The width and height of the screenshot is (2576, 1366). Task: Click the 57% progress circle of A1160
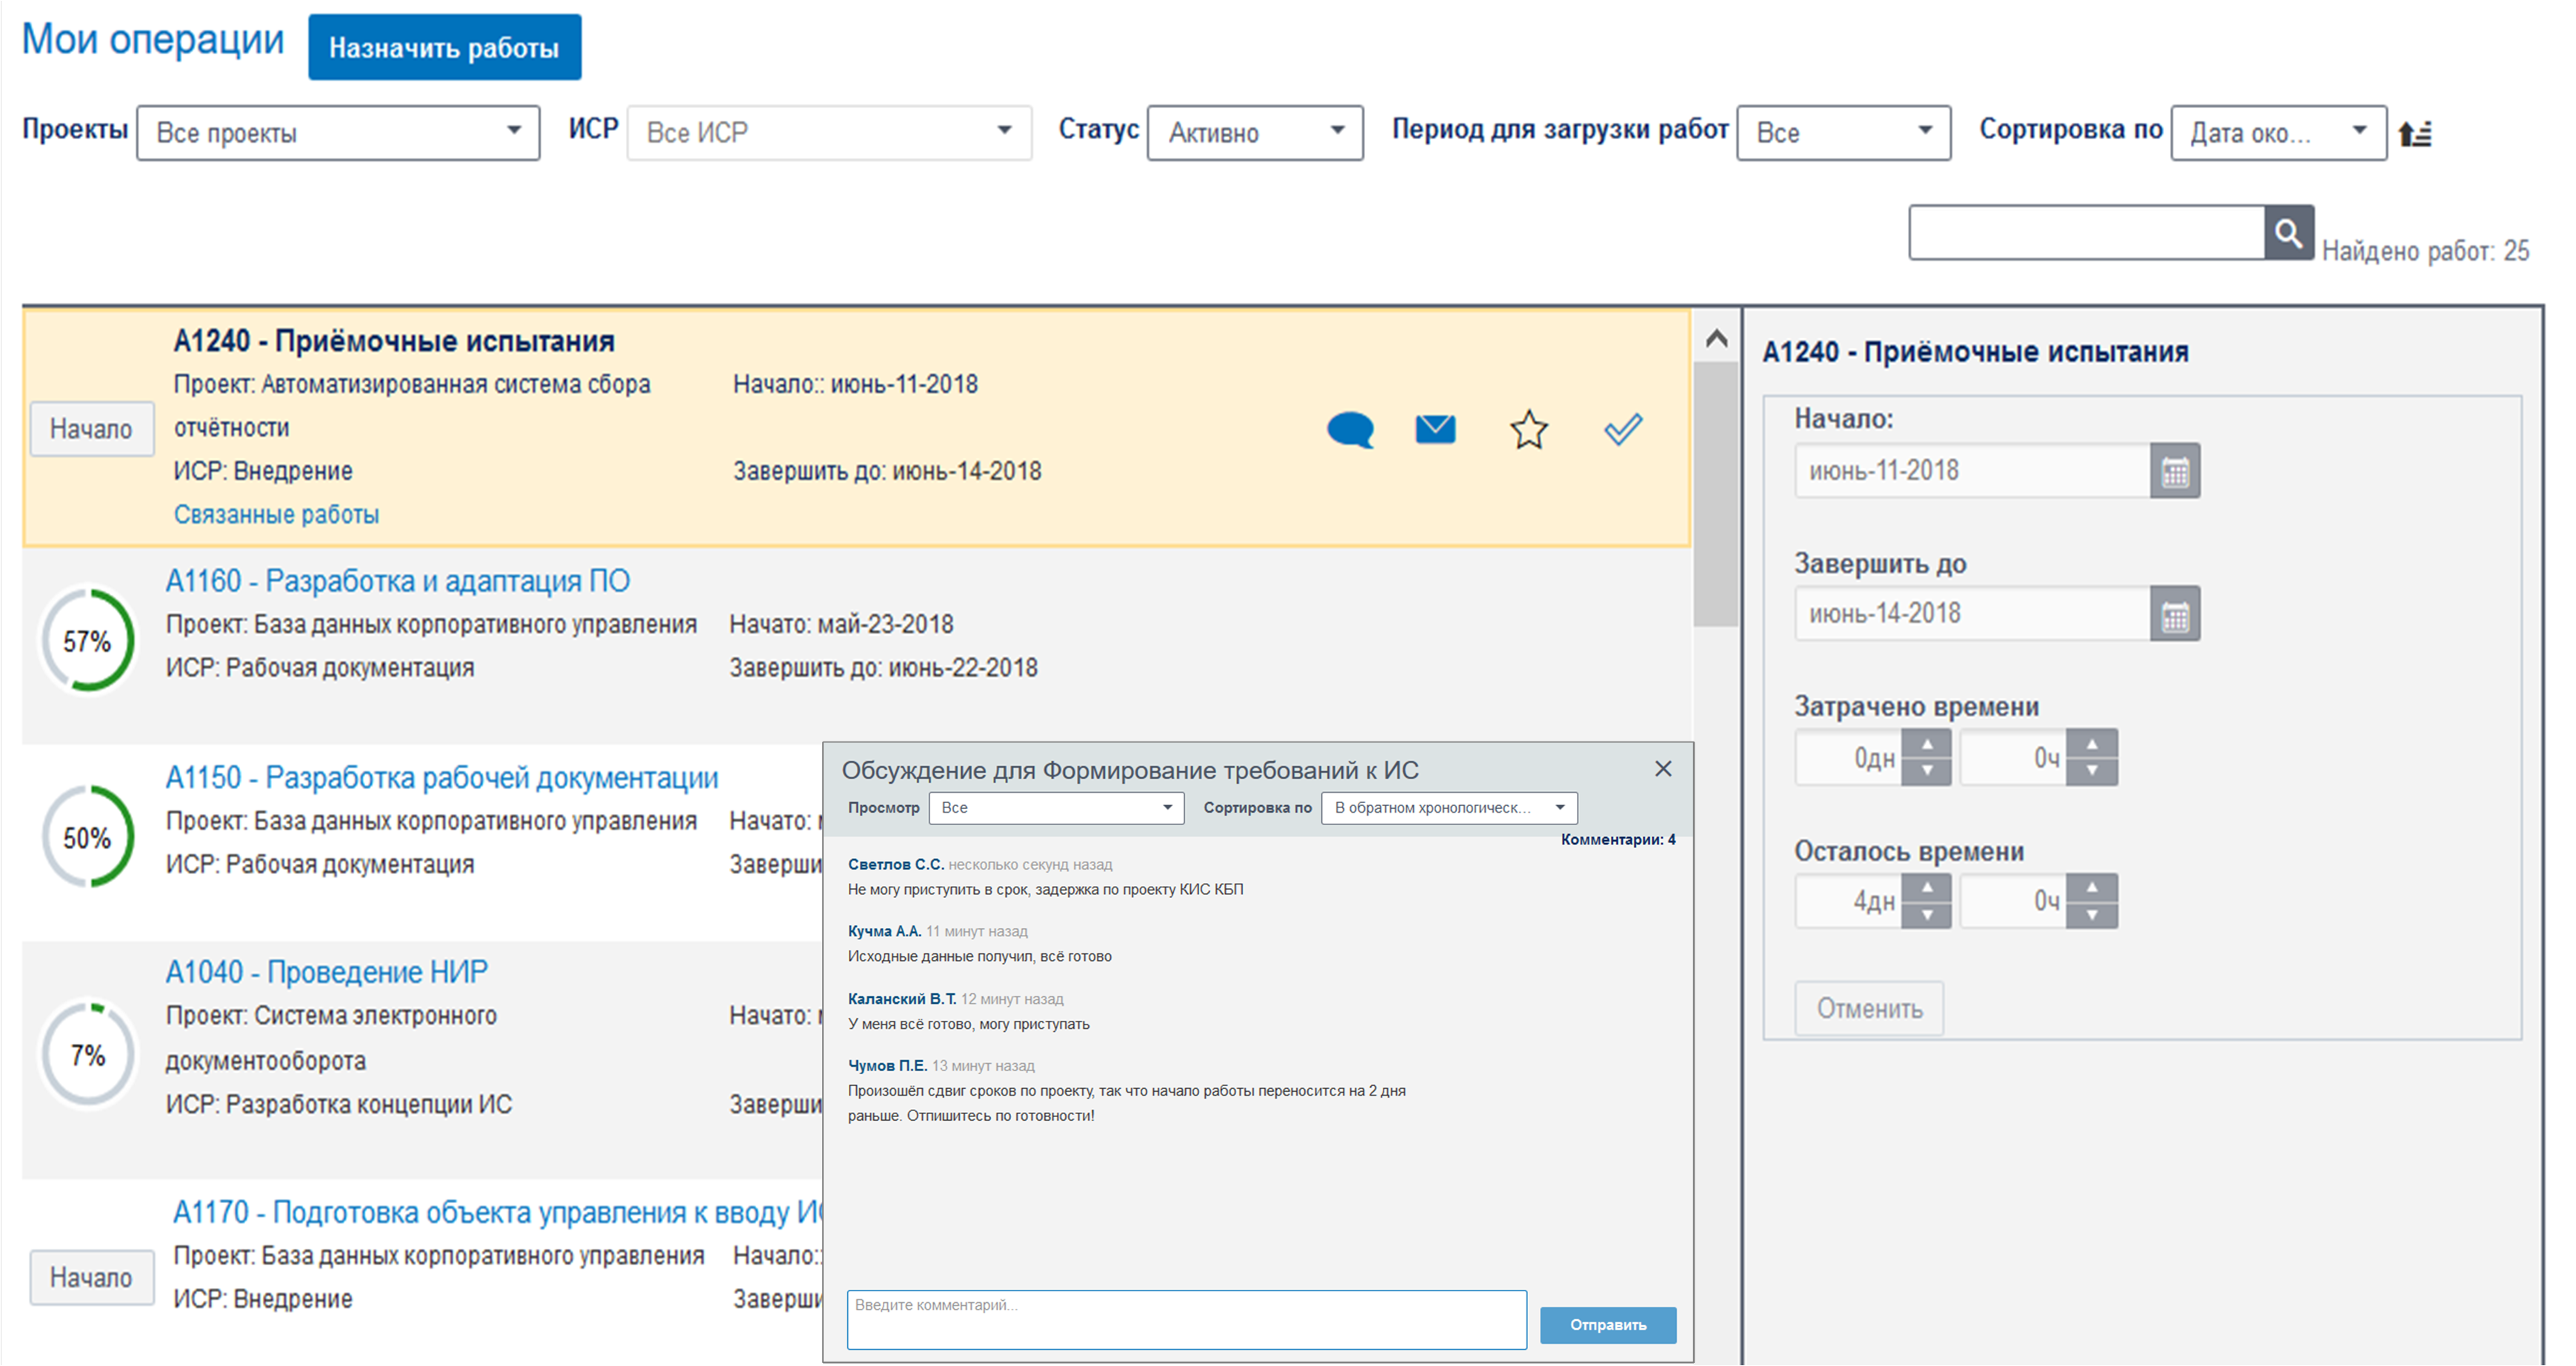tap(87, 641)
